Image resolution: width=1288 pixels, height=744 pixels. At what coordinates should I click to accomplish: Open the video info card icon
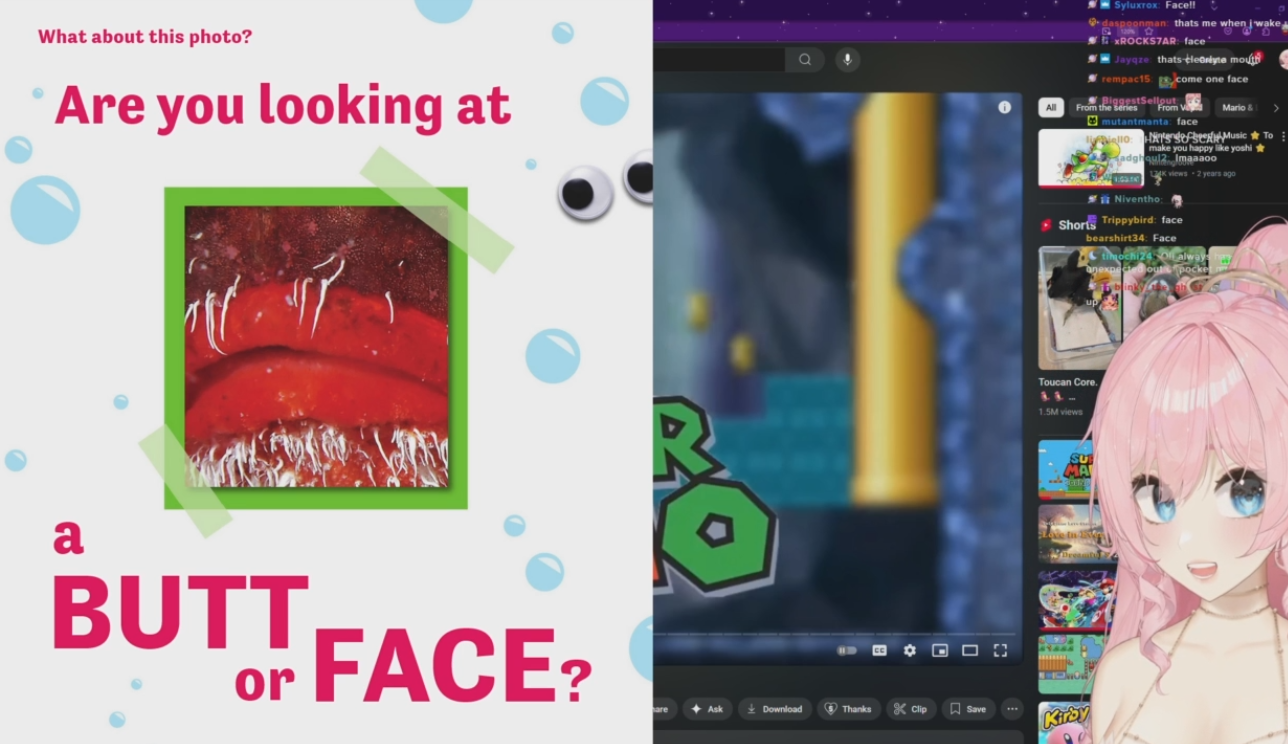pyautogui.click(x=1004, y=108)
